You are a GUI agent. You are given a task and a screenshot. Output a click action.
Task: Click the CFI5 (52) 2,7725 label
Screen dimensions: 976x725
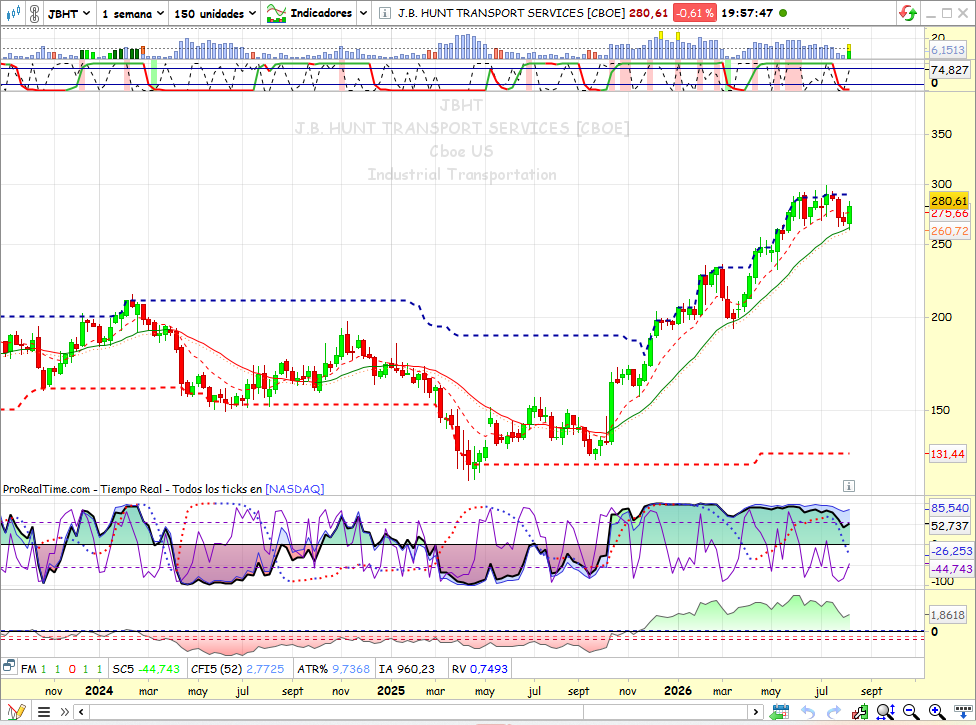pos(237,669)
